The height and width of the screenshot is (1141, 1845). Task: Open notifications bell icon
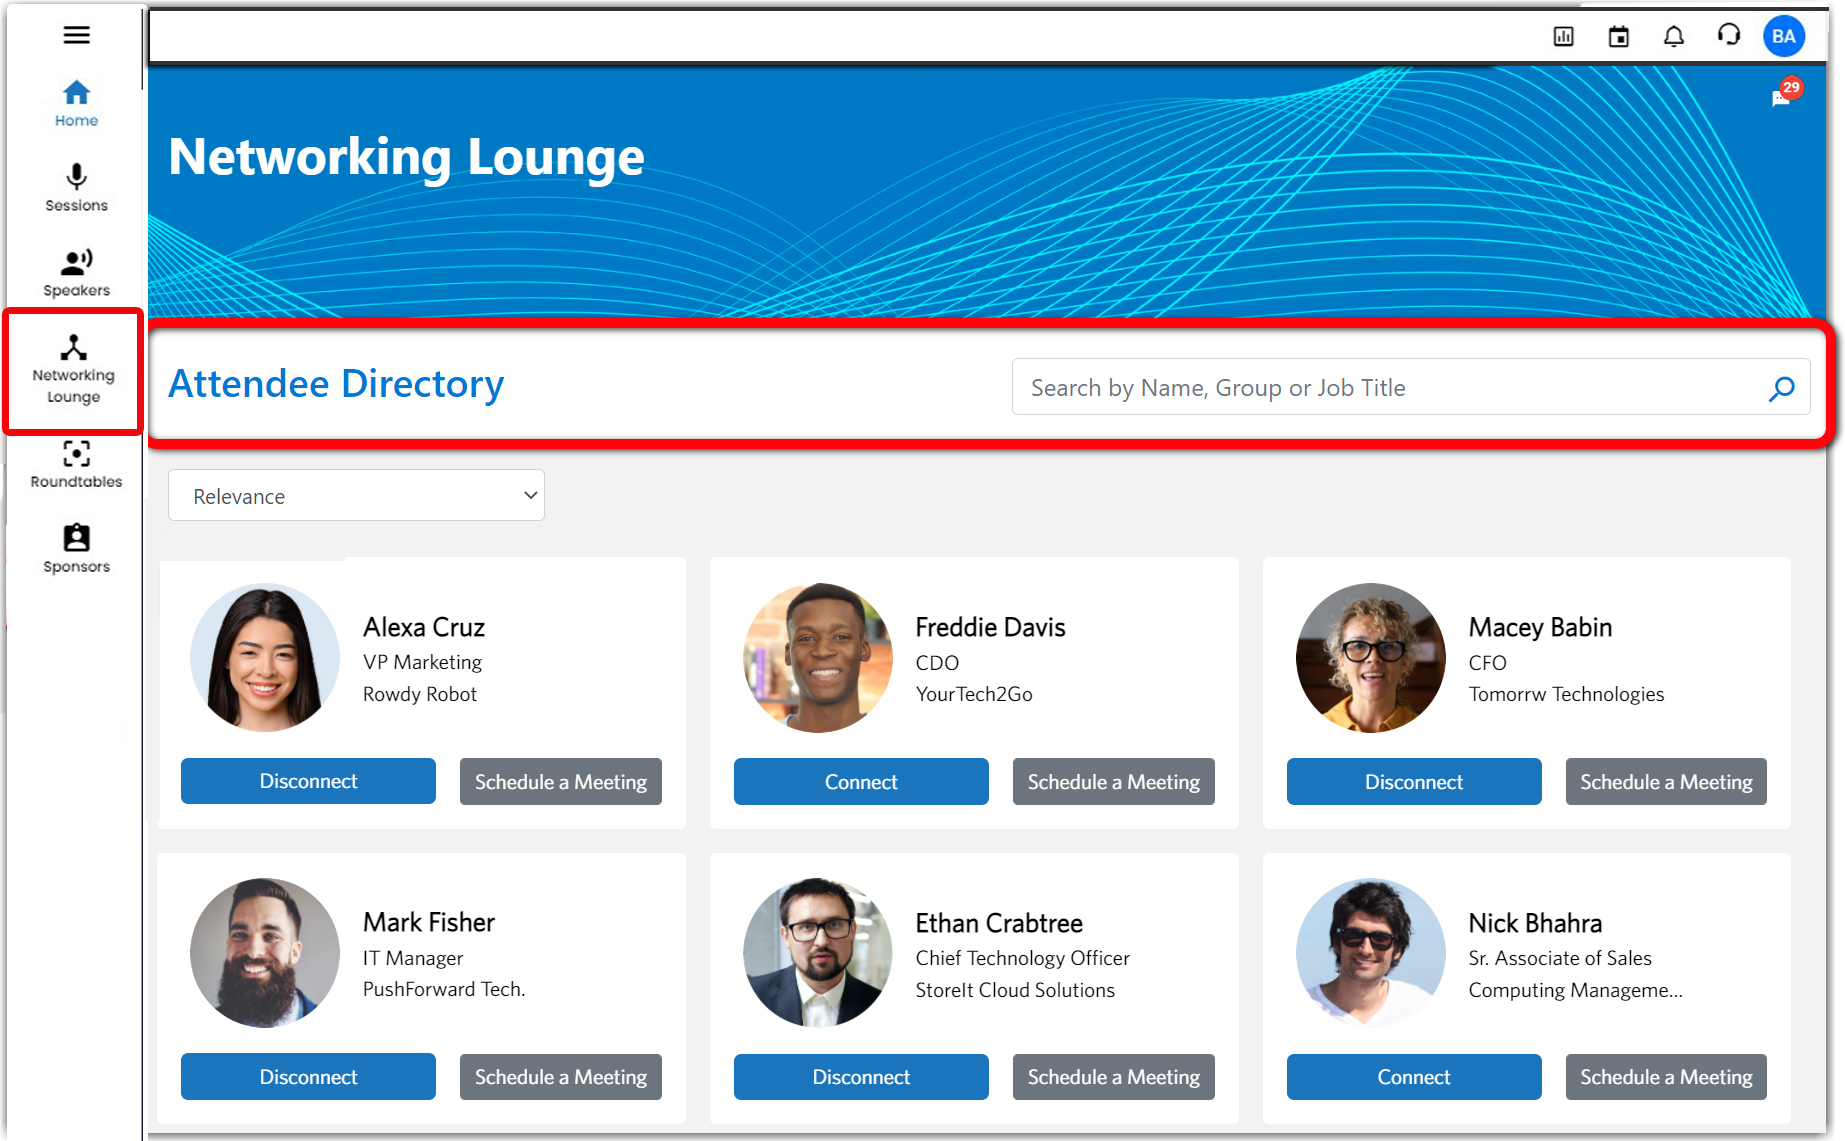[1674, 37]
